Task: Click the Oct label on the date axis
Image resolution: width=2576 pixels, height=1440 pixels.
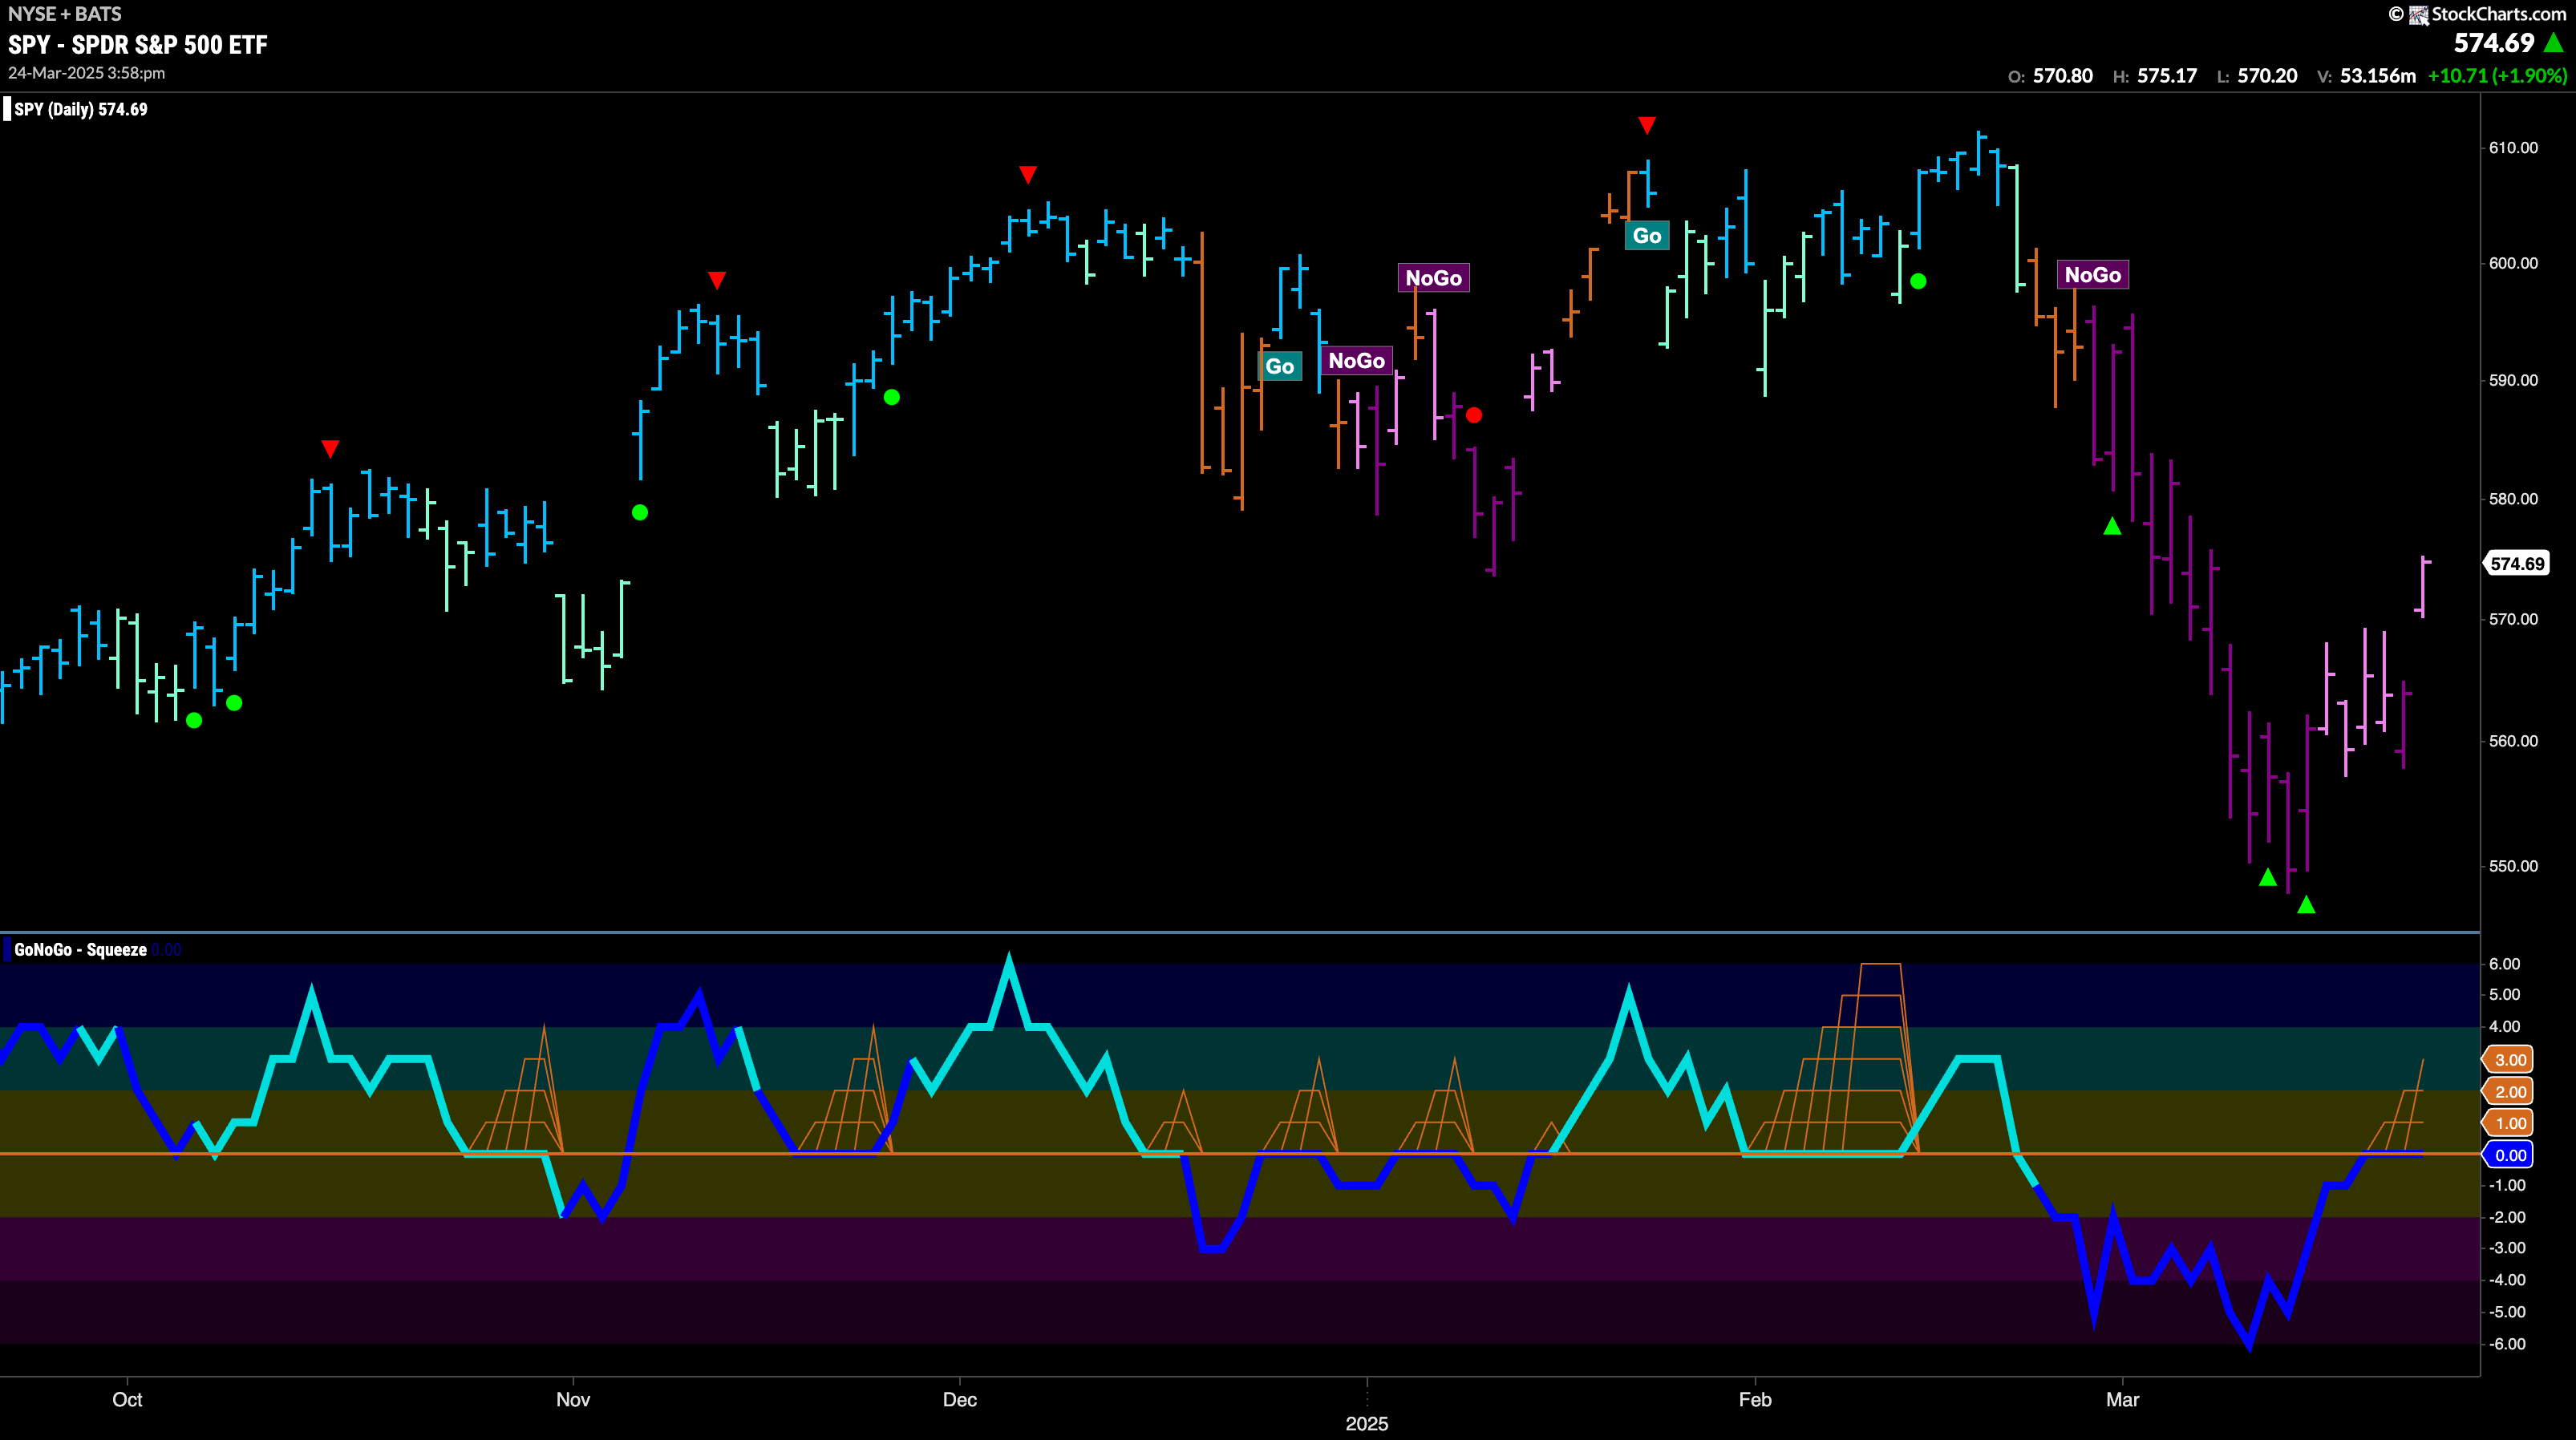Action: [x=127, y=1399]
